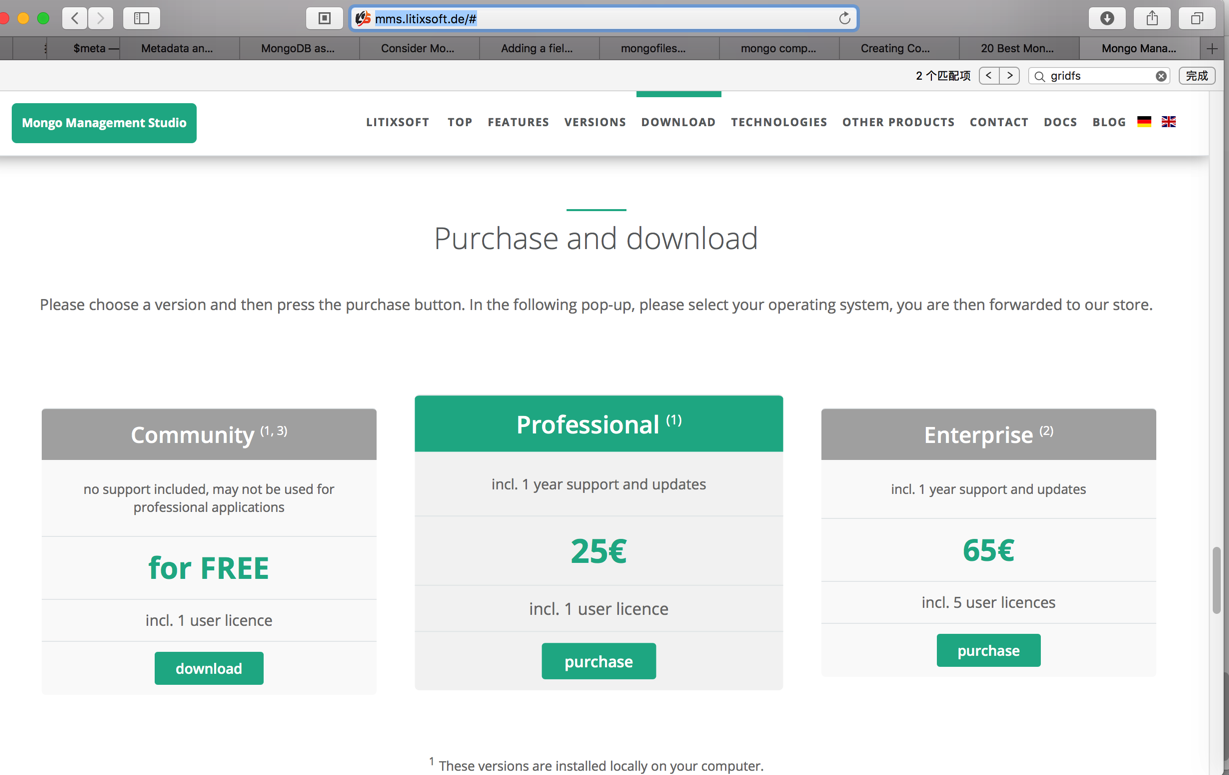The image size is (1229, 775).
Task: Download the free Community version
Action: point(209,668)
